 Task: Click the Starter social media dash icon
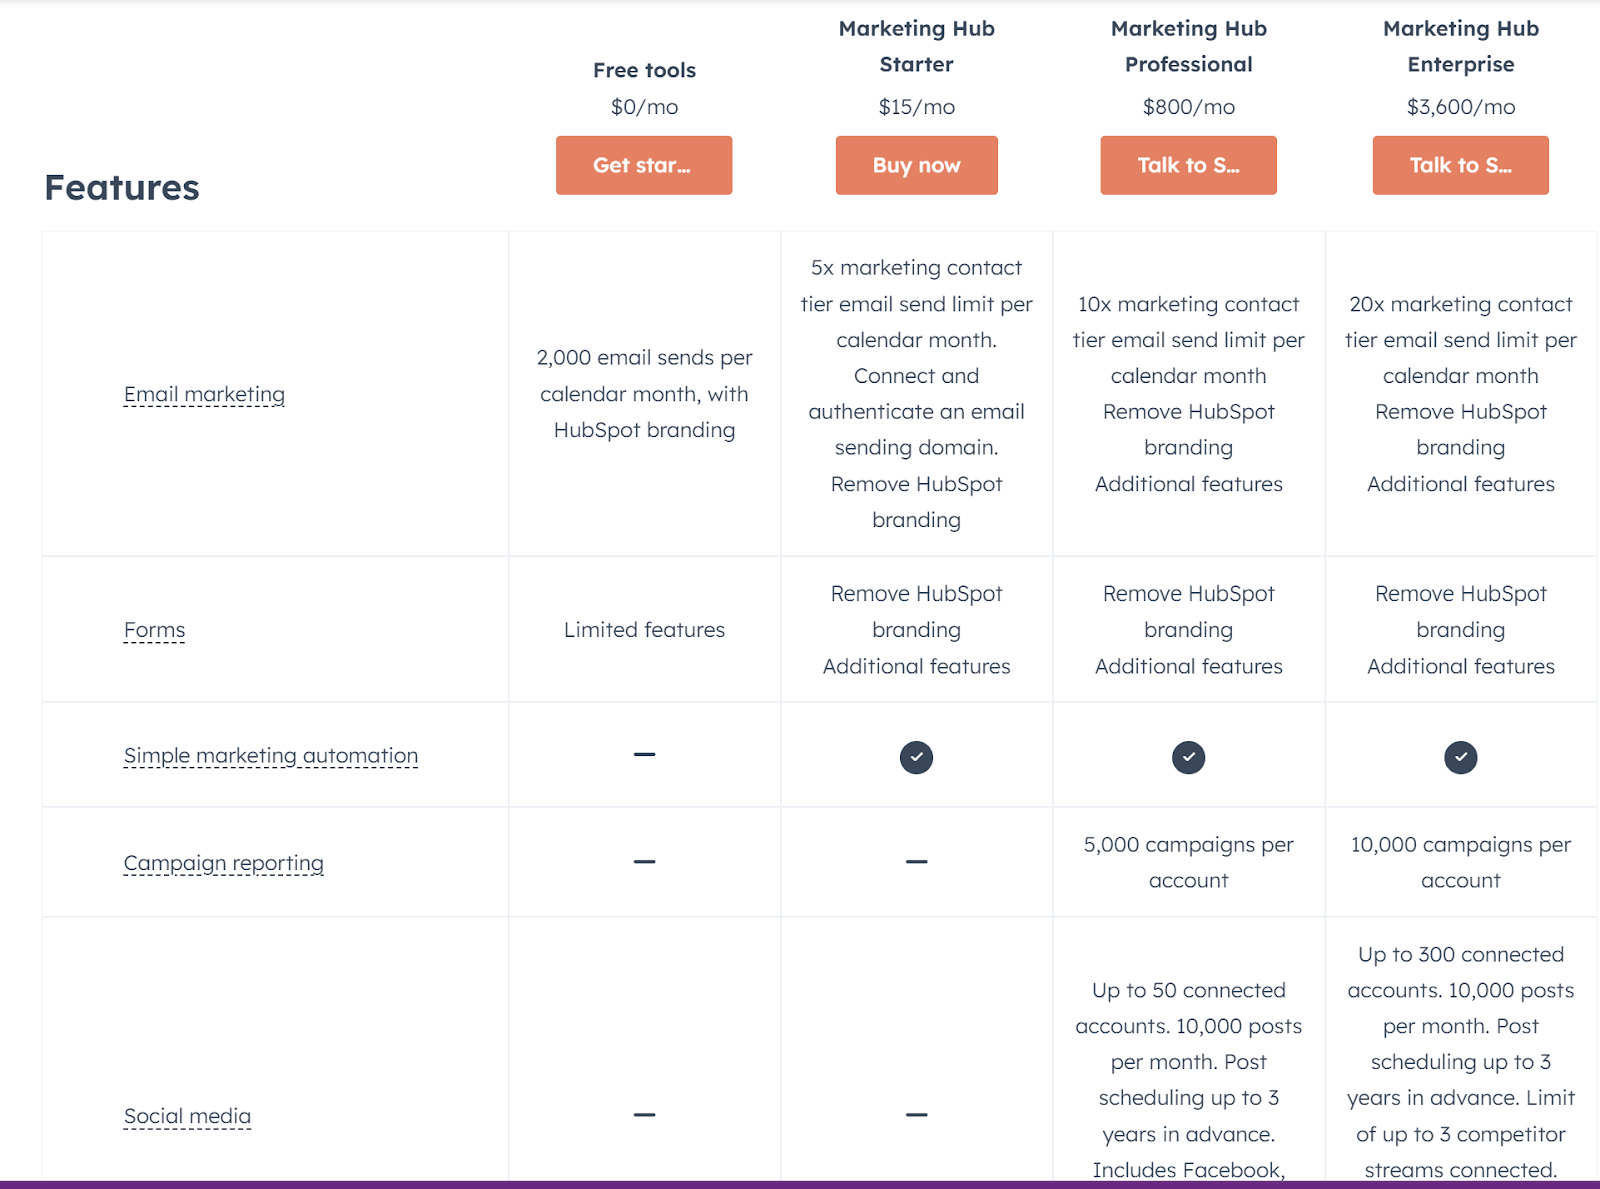point(916,1114)
